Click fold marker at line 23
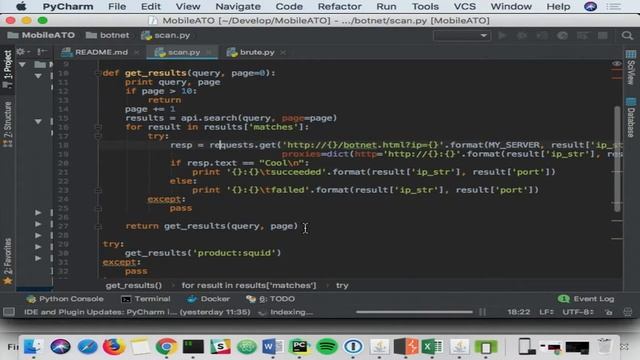The height and width of the screenshot is (360, 640). click(98, 190)
